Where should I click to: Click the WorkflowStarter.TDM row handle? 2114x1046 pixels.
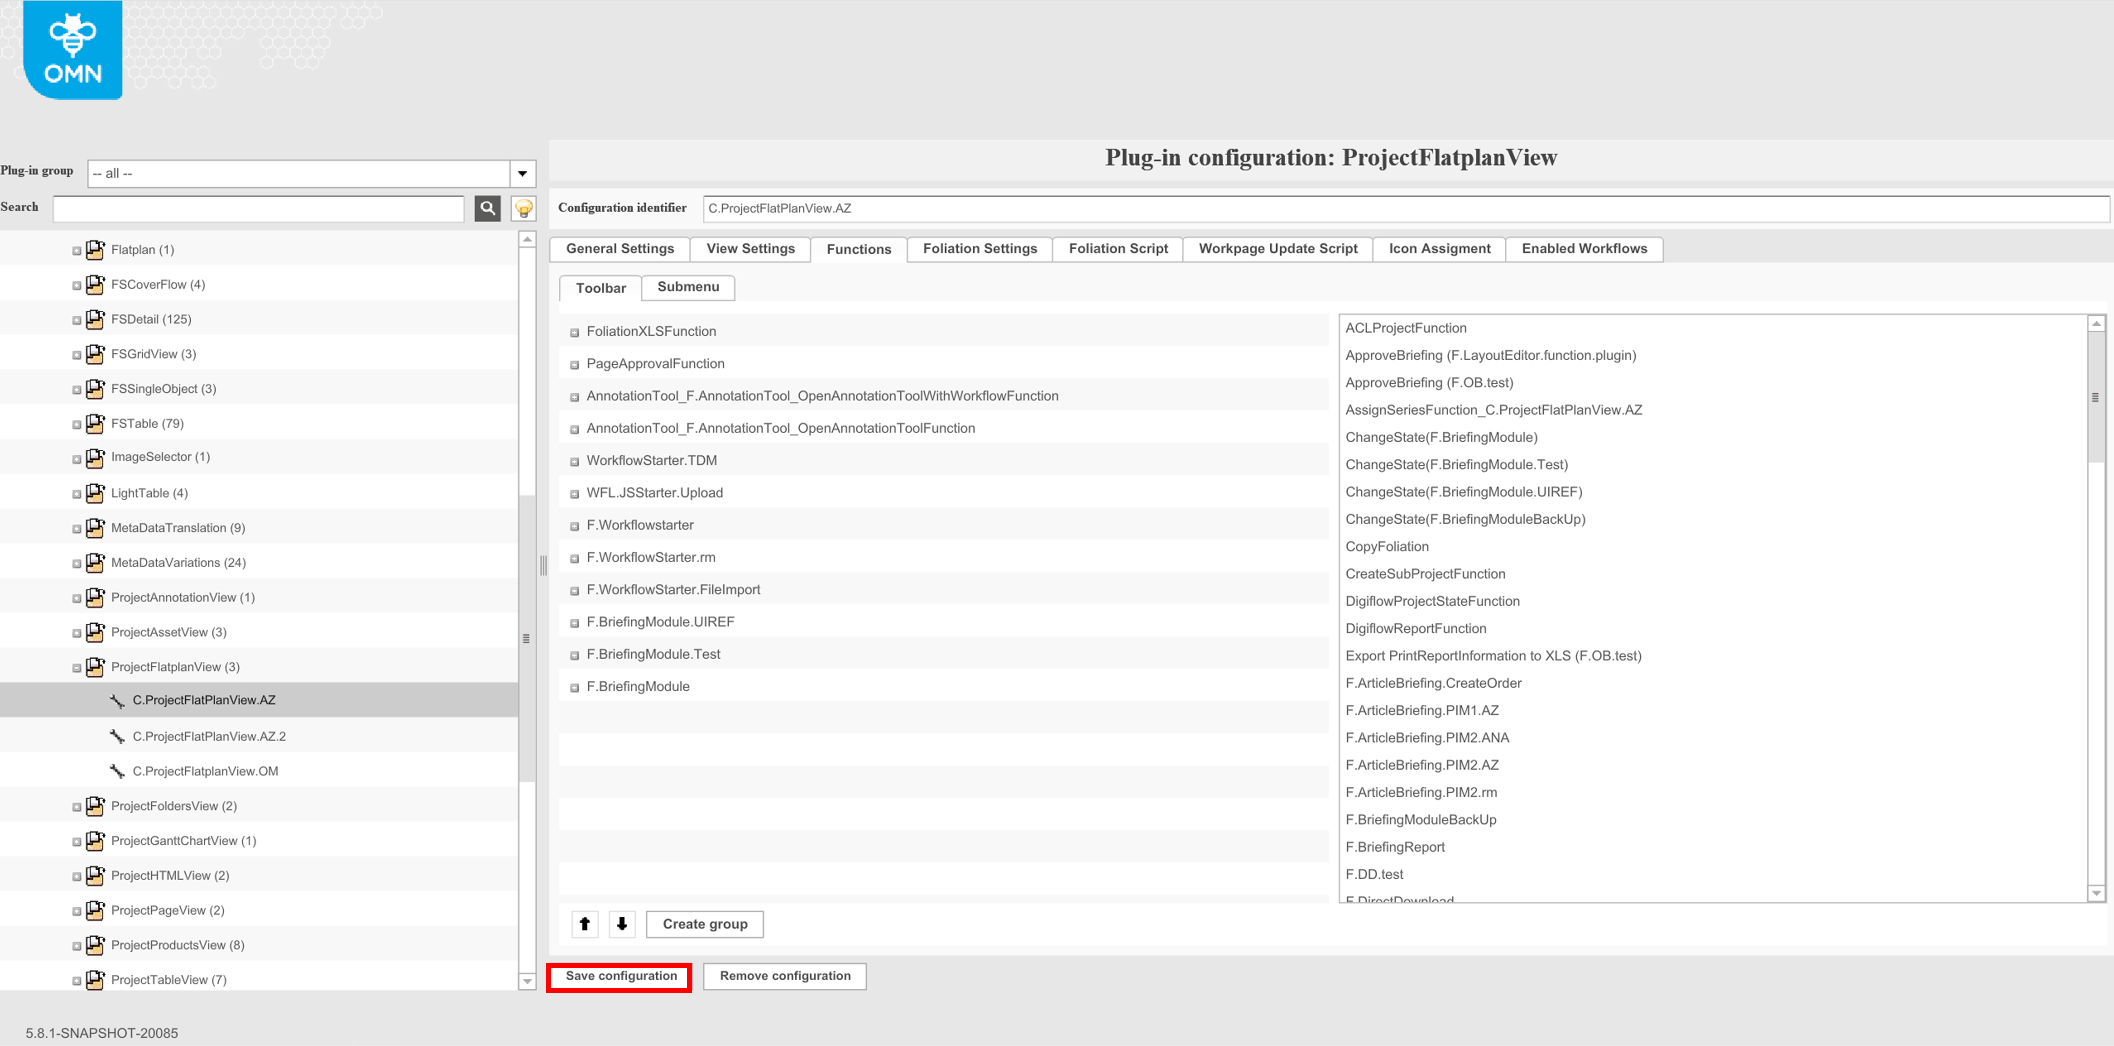tap(575, 462)
